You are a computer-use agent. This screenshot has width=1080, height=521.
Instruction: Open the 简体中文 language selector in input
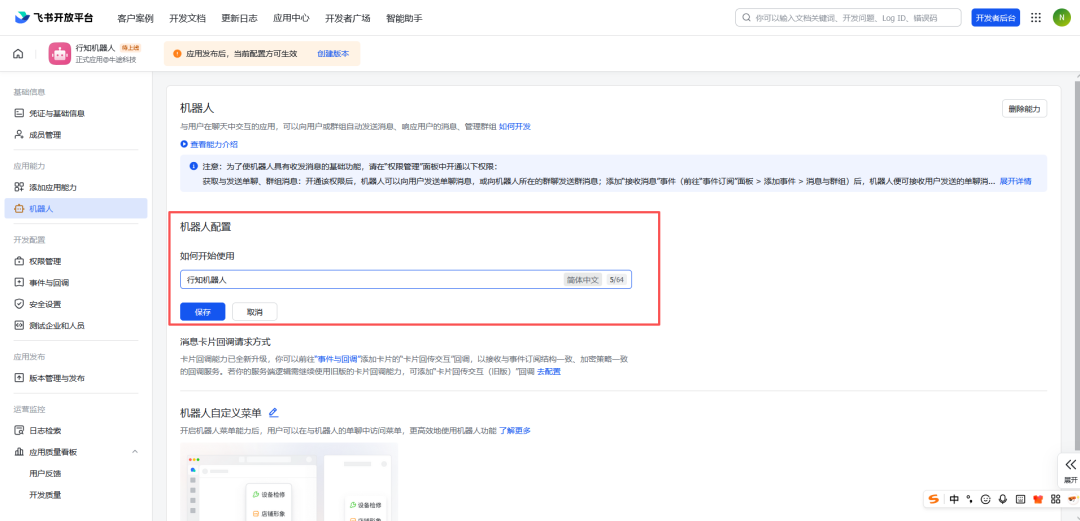coord(583,280)
